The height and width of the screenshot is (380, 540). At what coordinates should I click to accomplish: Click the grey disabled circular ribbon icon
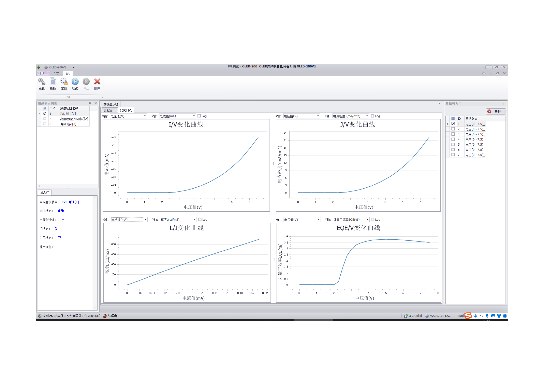pos(86,82)
